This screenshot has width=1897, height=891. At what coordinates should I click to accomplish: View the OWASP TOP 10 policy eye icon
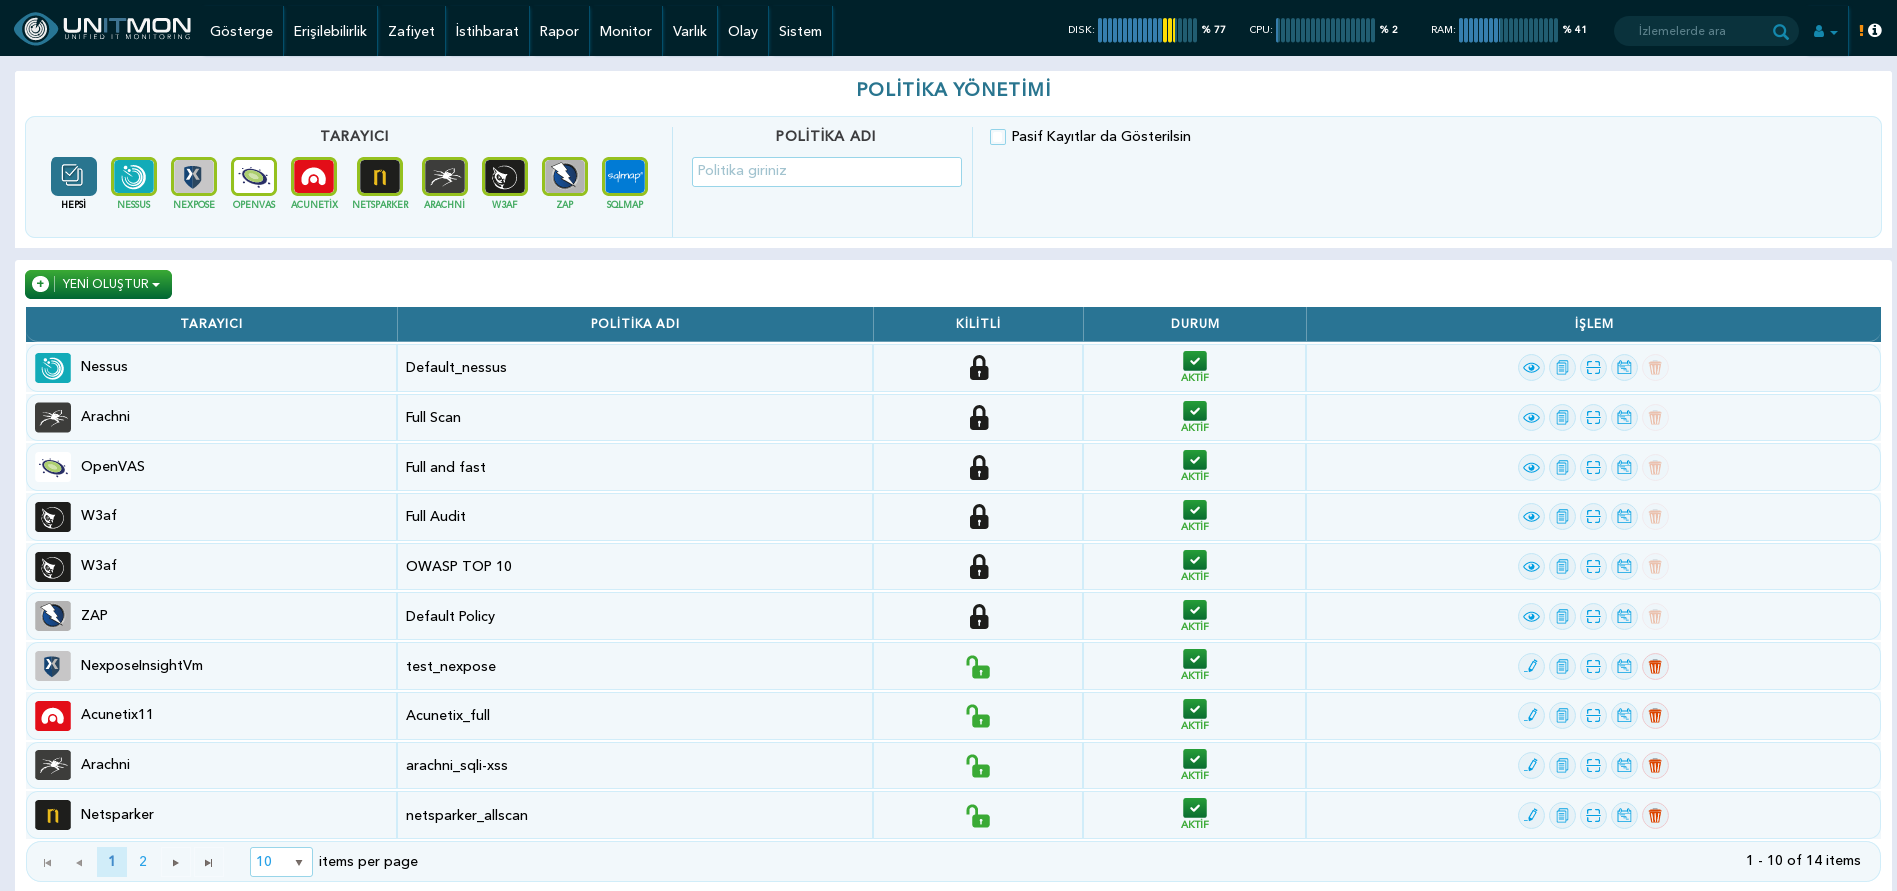click(1531, 567)
